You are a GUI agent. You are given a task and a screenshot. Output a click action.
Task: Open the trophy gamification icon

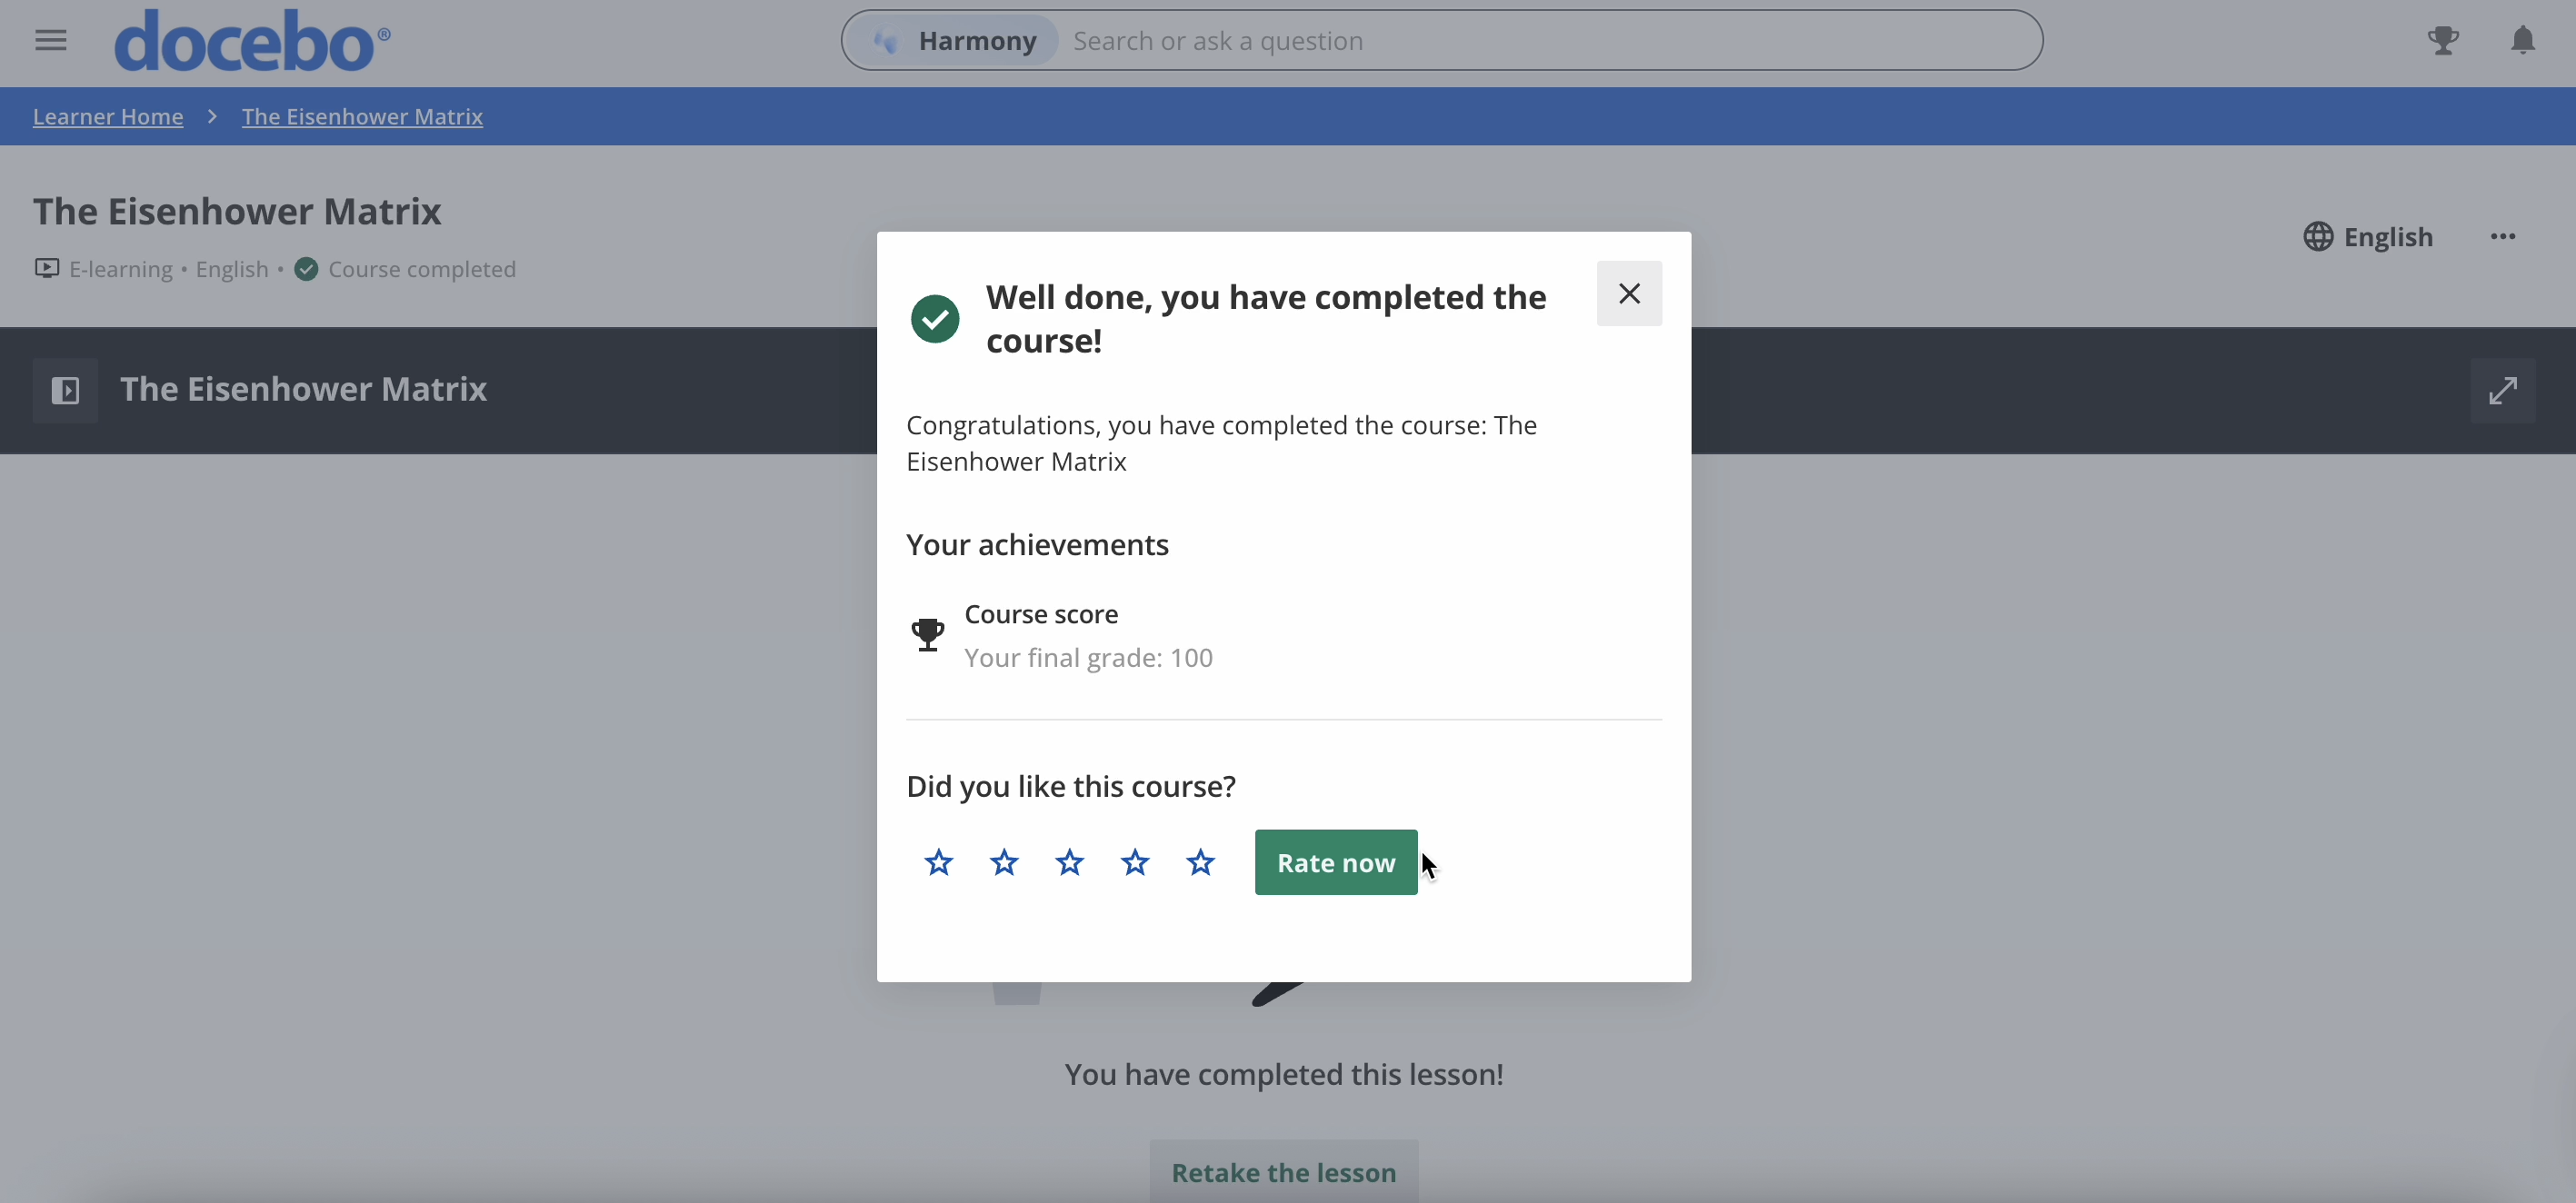coord(2443,40)
